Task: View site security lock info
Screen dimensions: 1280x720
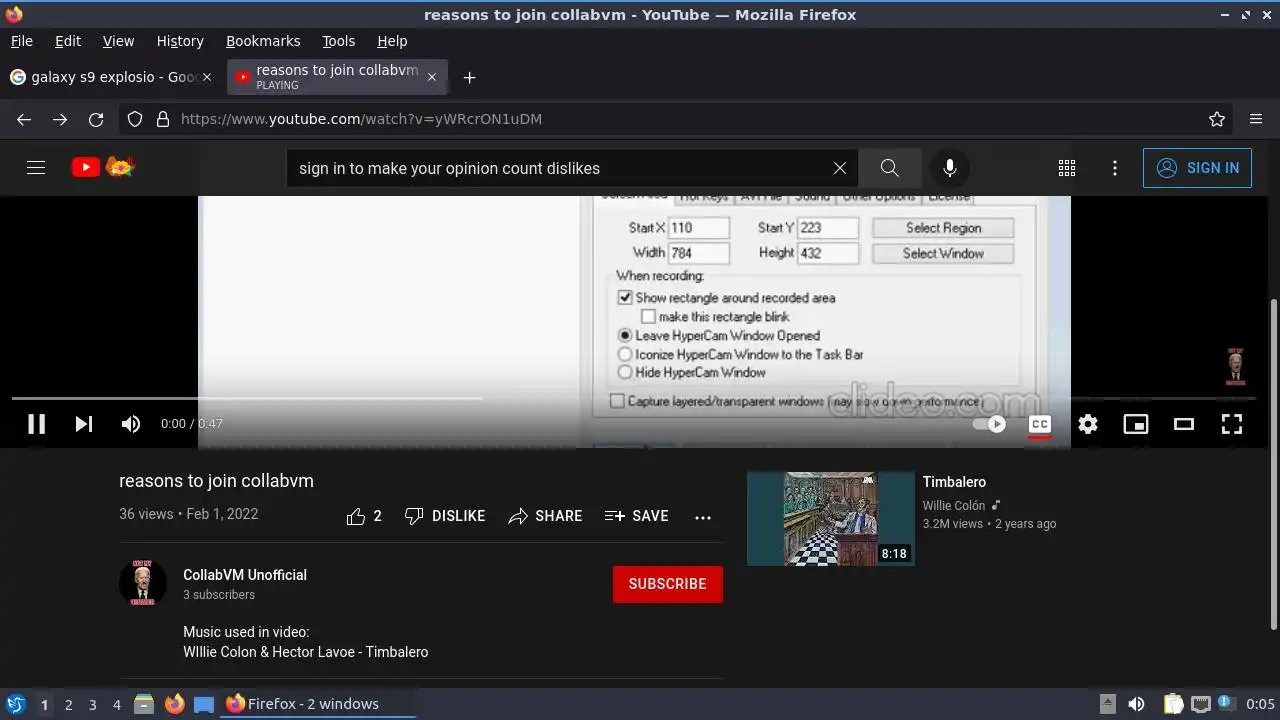Action: click(163, 119)
